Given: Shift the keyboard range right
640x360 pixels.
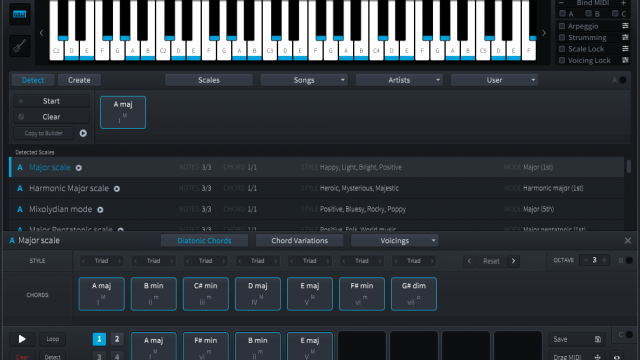Looking at the screenshot, I should point(544,33).
